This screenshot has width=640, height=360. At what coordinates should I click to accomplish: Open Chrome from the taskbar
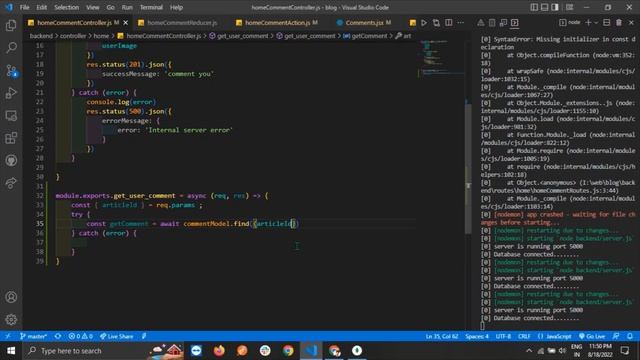[288, 351]
